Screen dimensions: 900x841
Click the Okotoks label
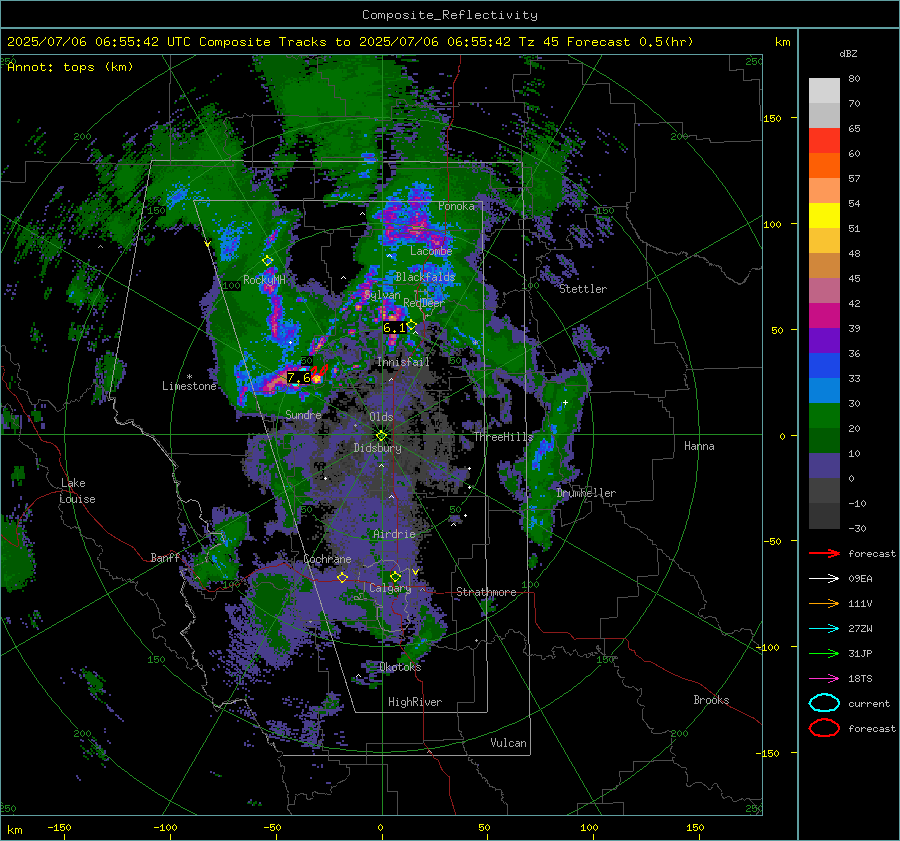(x=400, y=667)
